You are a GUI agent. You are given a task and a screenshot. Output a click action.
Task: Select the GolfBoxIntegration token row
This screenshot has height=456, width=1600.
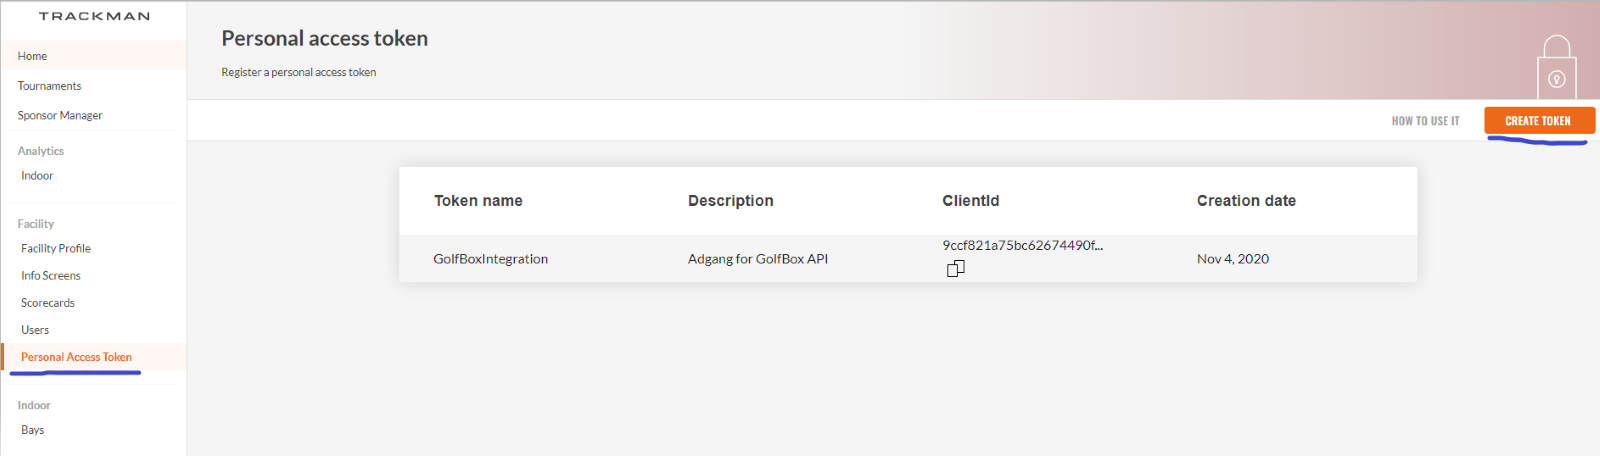490,259
